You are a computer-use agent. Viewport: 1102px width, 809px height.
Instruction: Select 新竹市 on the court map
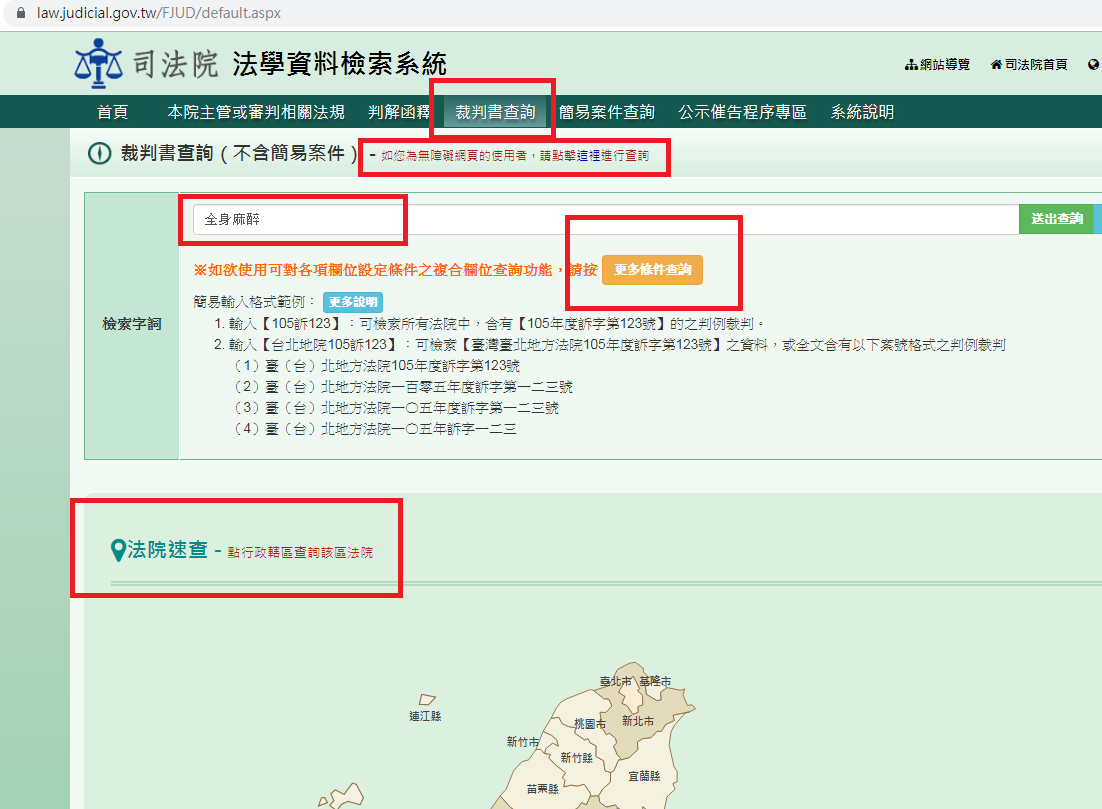tap(523, 742)
